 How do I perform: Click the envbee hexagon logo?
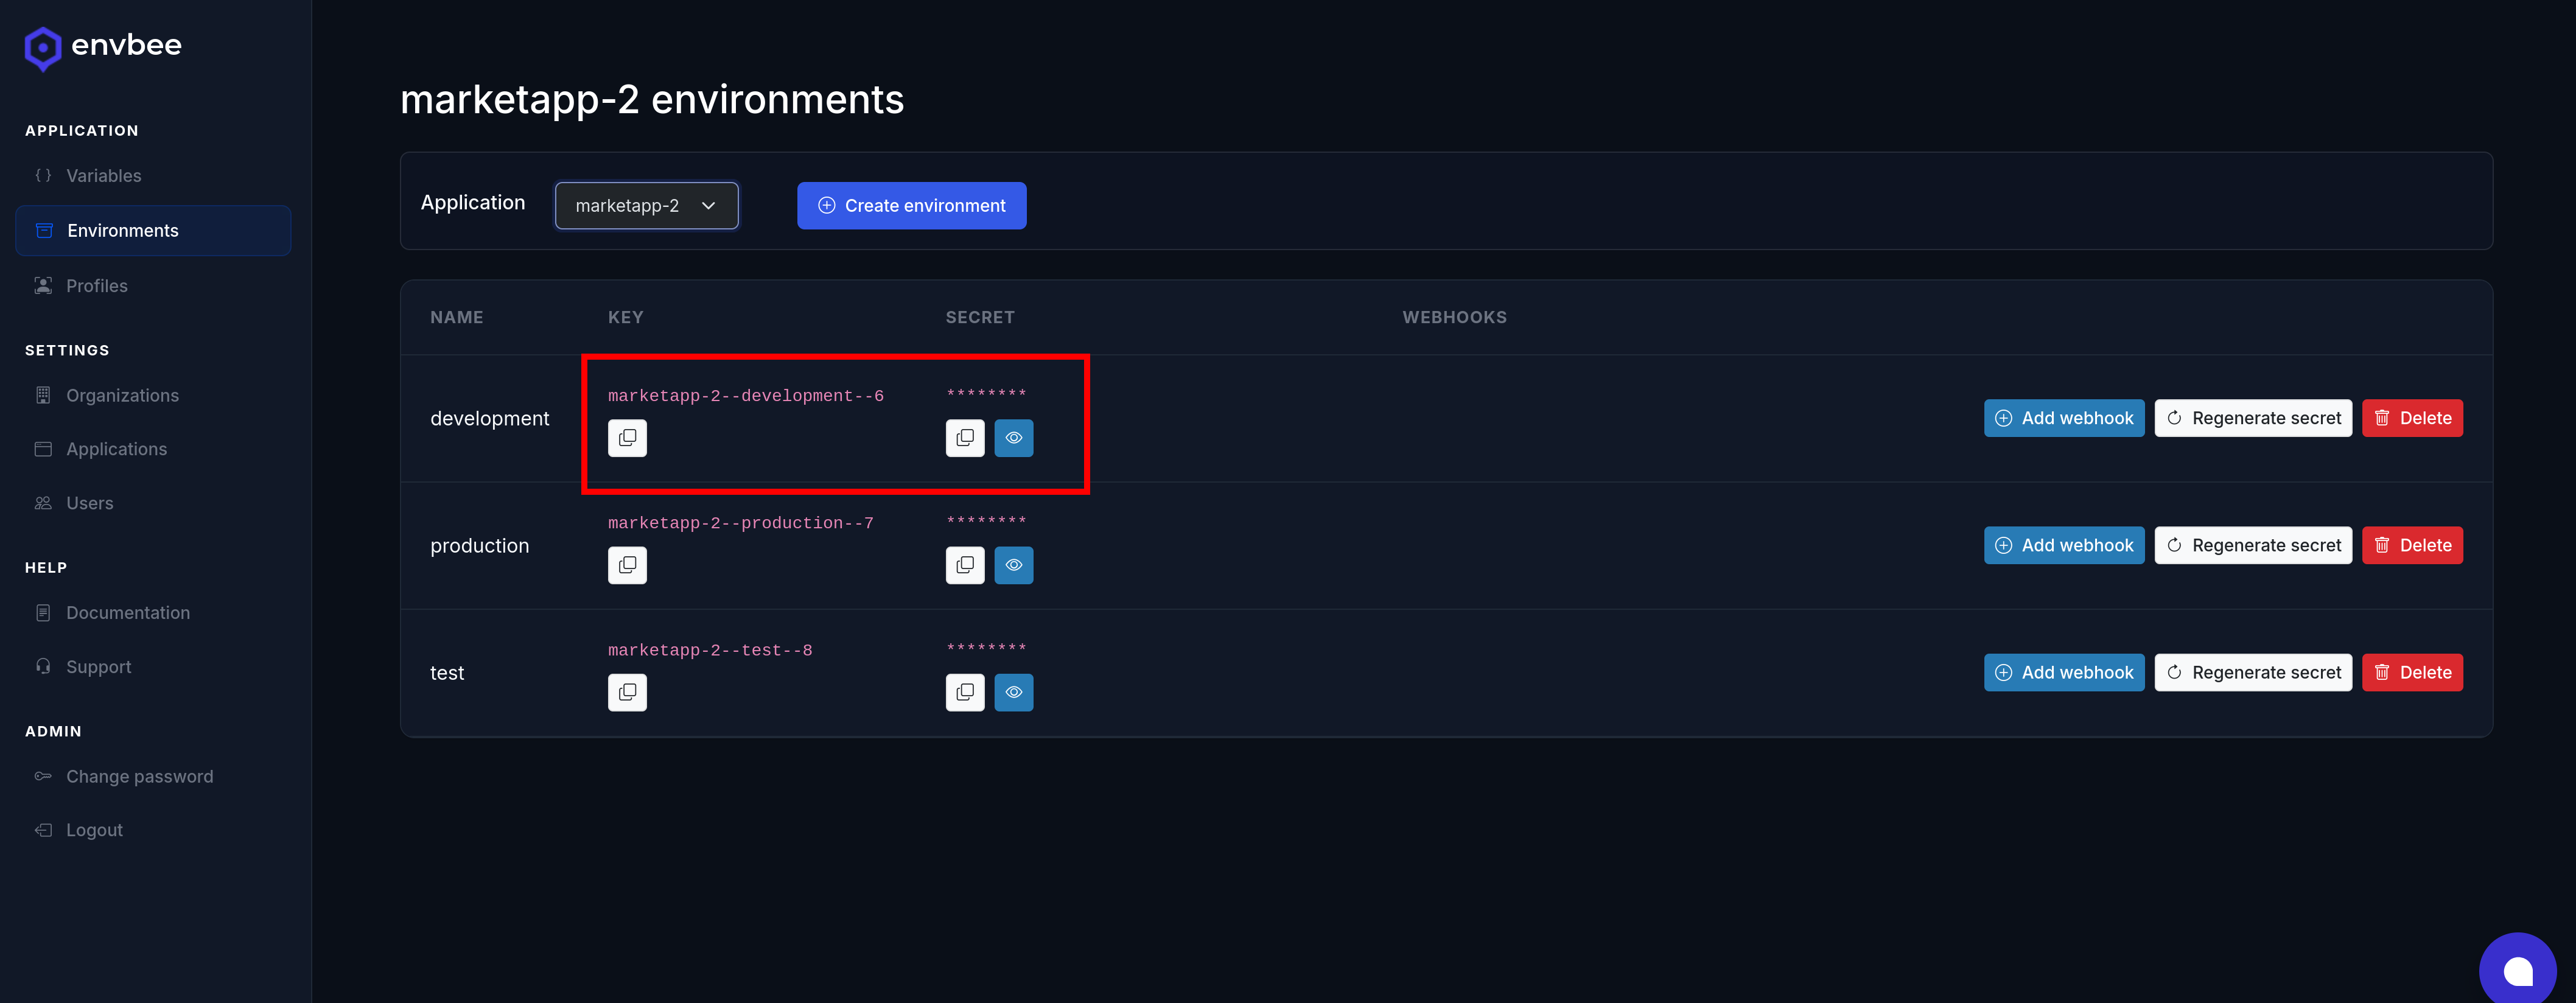tap(43, 48)
